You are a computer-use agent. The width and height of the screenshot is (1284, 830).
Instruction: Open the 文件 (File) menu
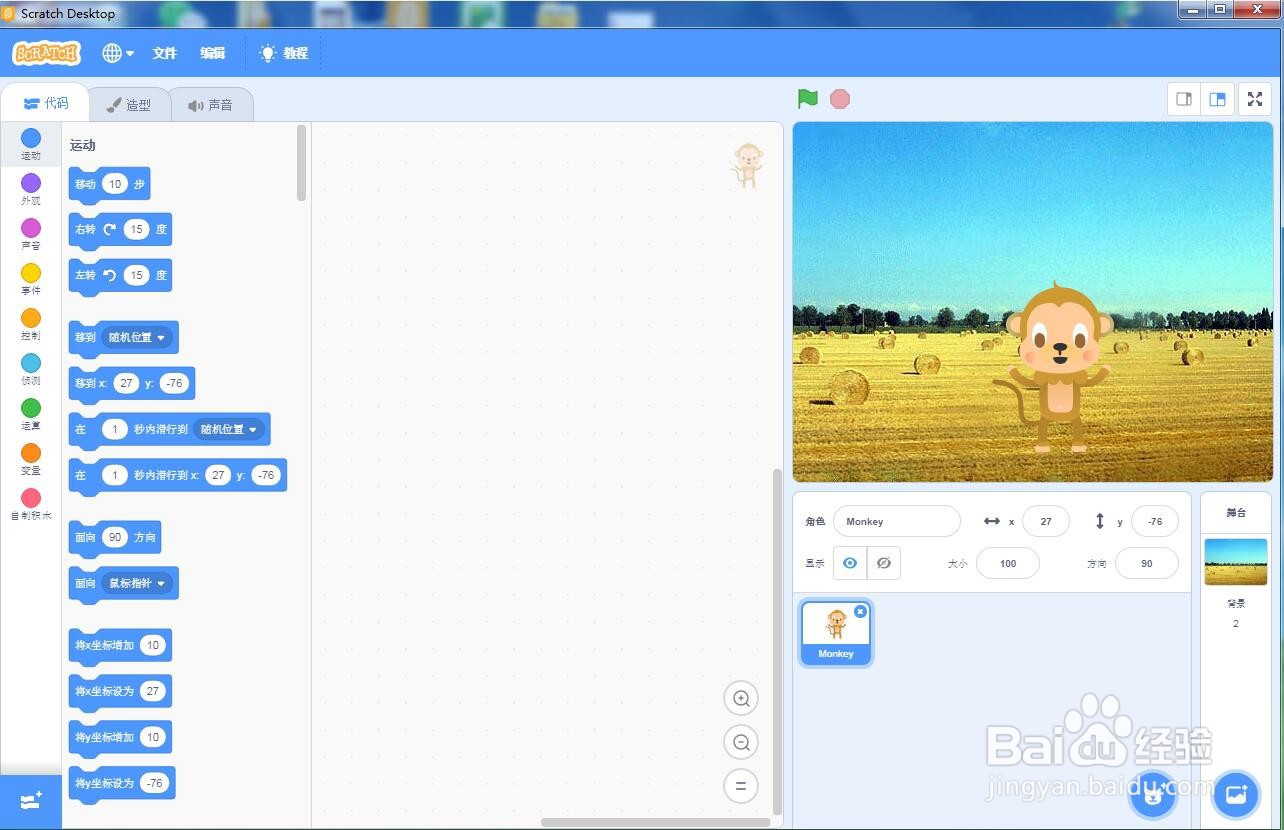tap(164, 52)
